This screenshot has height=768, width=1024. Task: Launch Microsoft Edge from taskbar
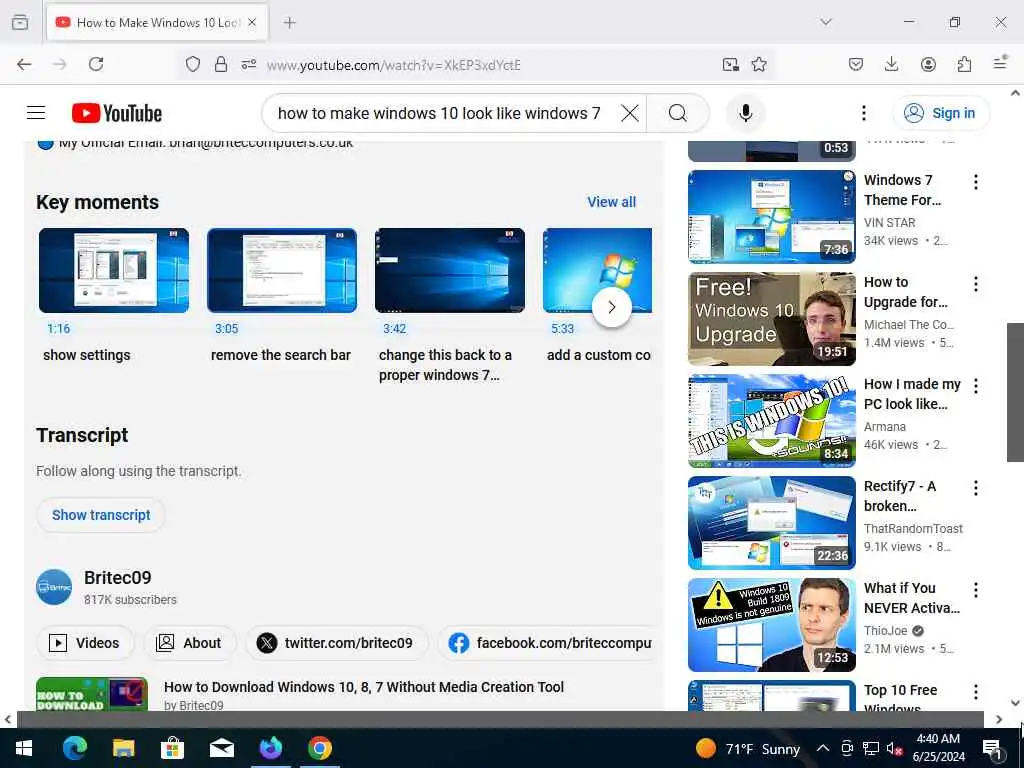tap(74, 748)
